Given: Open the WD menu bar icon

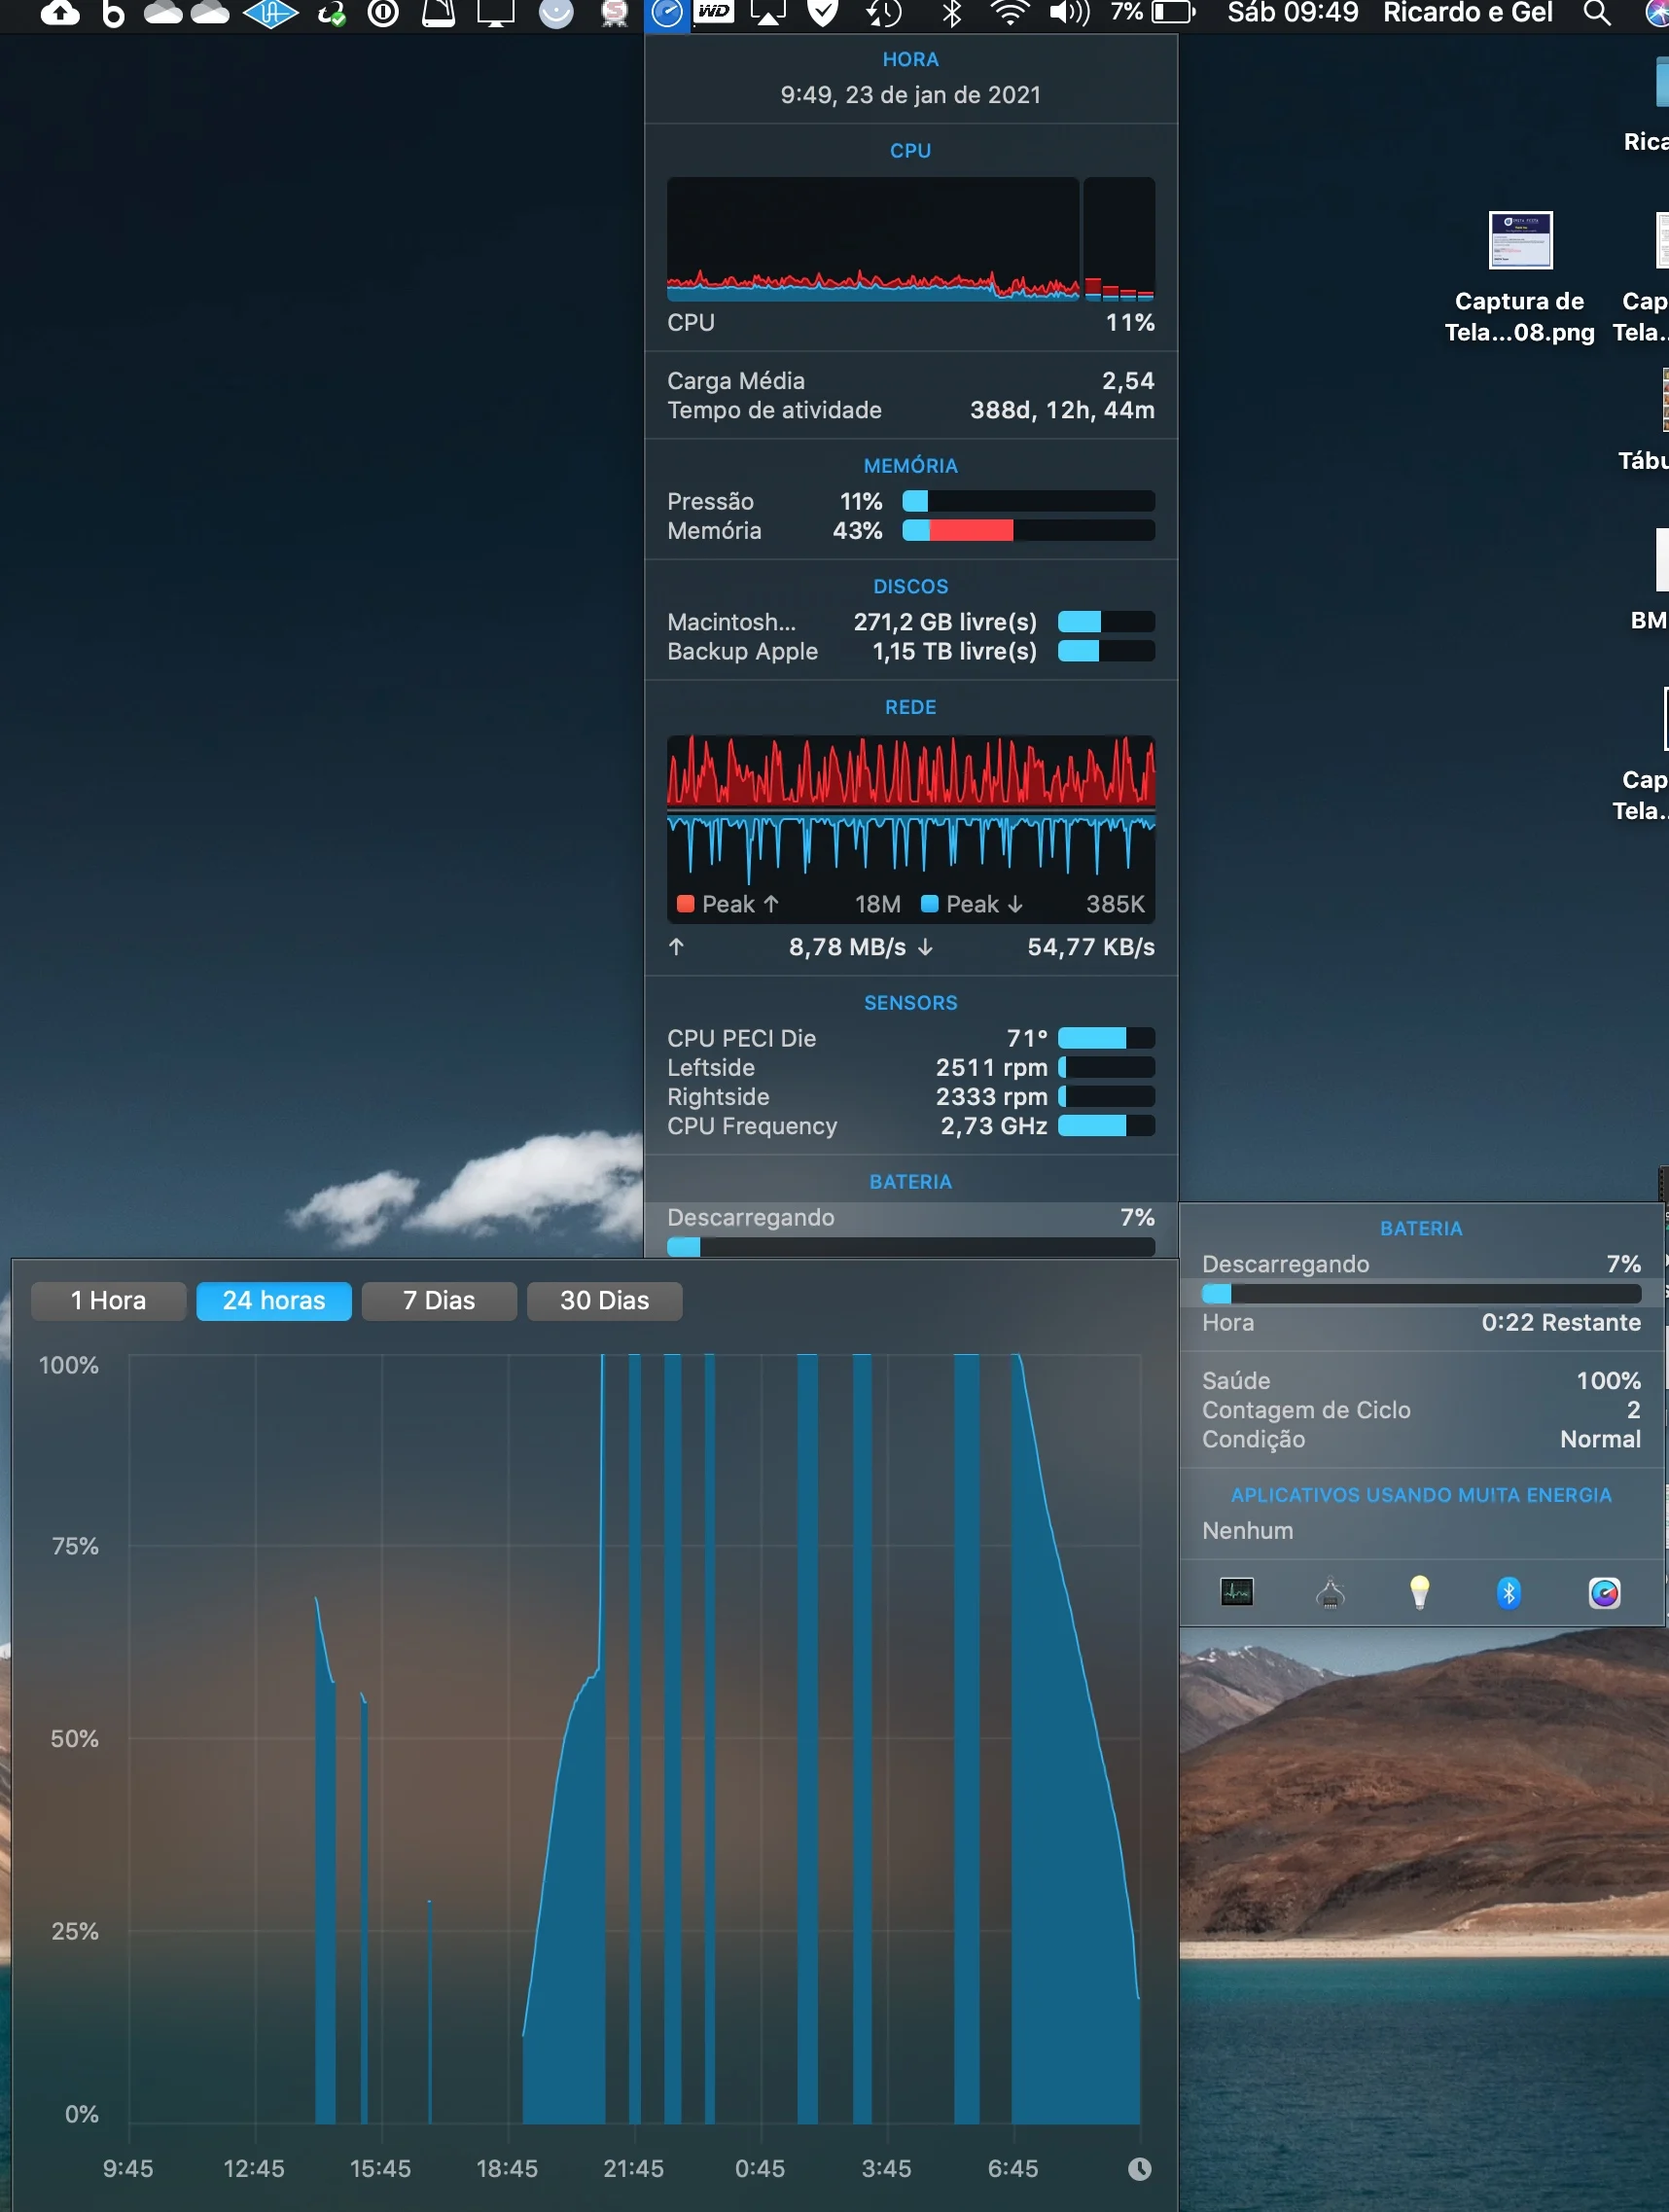Looking at the screenshot, I should tap(714, 12).
